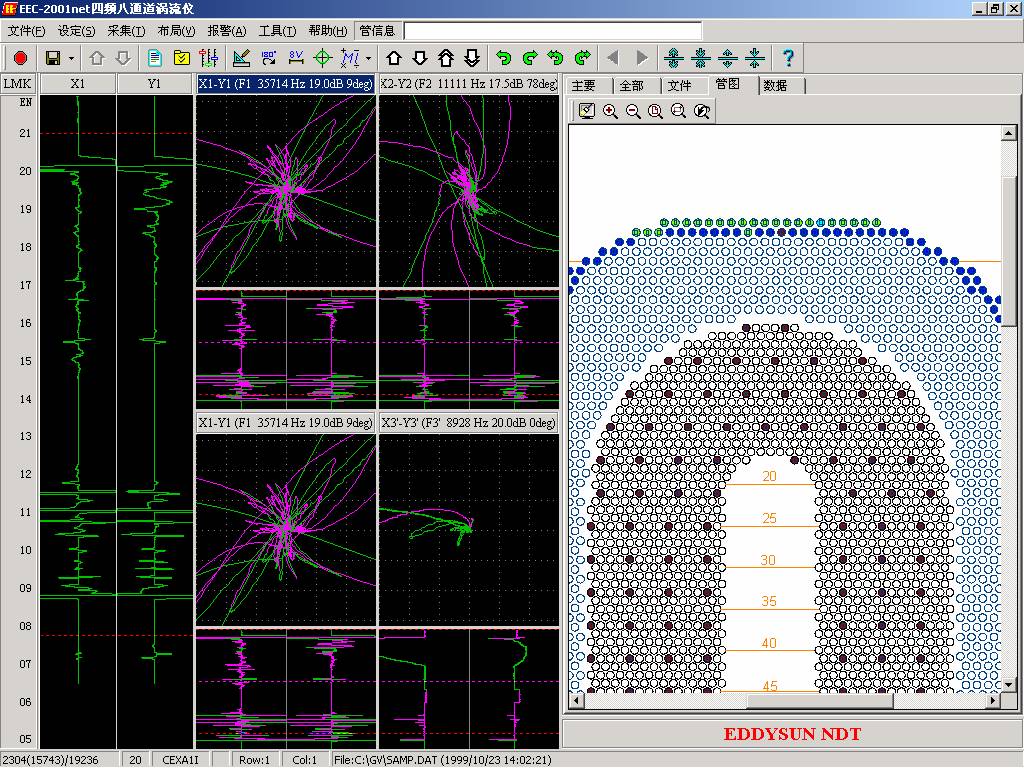The width and height of the screenshot is (1024, 768).
Task: Click the floppy disk save icon
Action: [53, 58]
